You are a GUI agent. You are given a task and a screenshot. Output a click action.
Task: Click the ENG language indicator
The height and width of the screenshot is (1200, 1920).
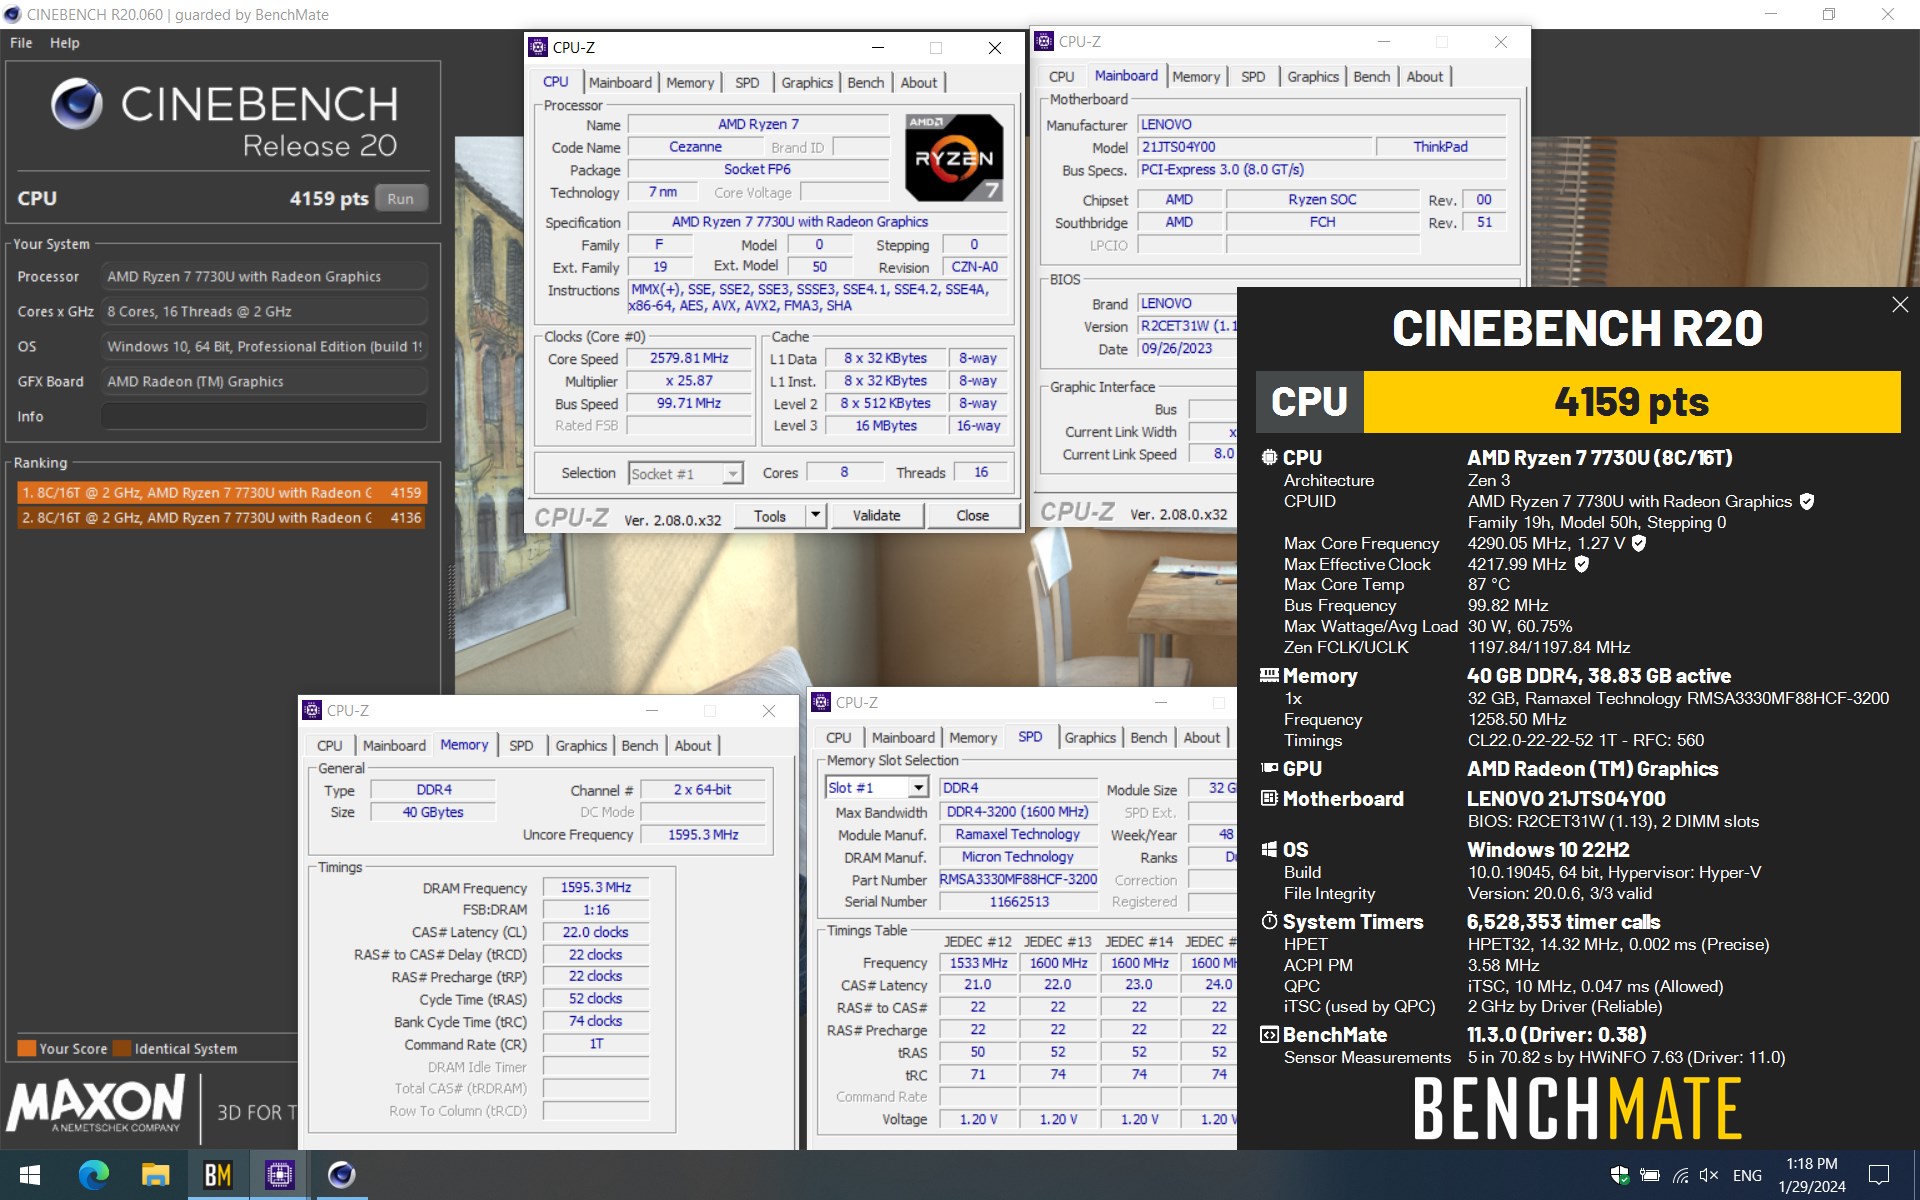tap(1747, 1175)
